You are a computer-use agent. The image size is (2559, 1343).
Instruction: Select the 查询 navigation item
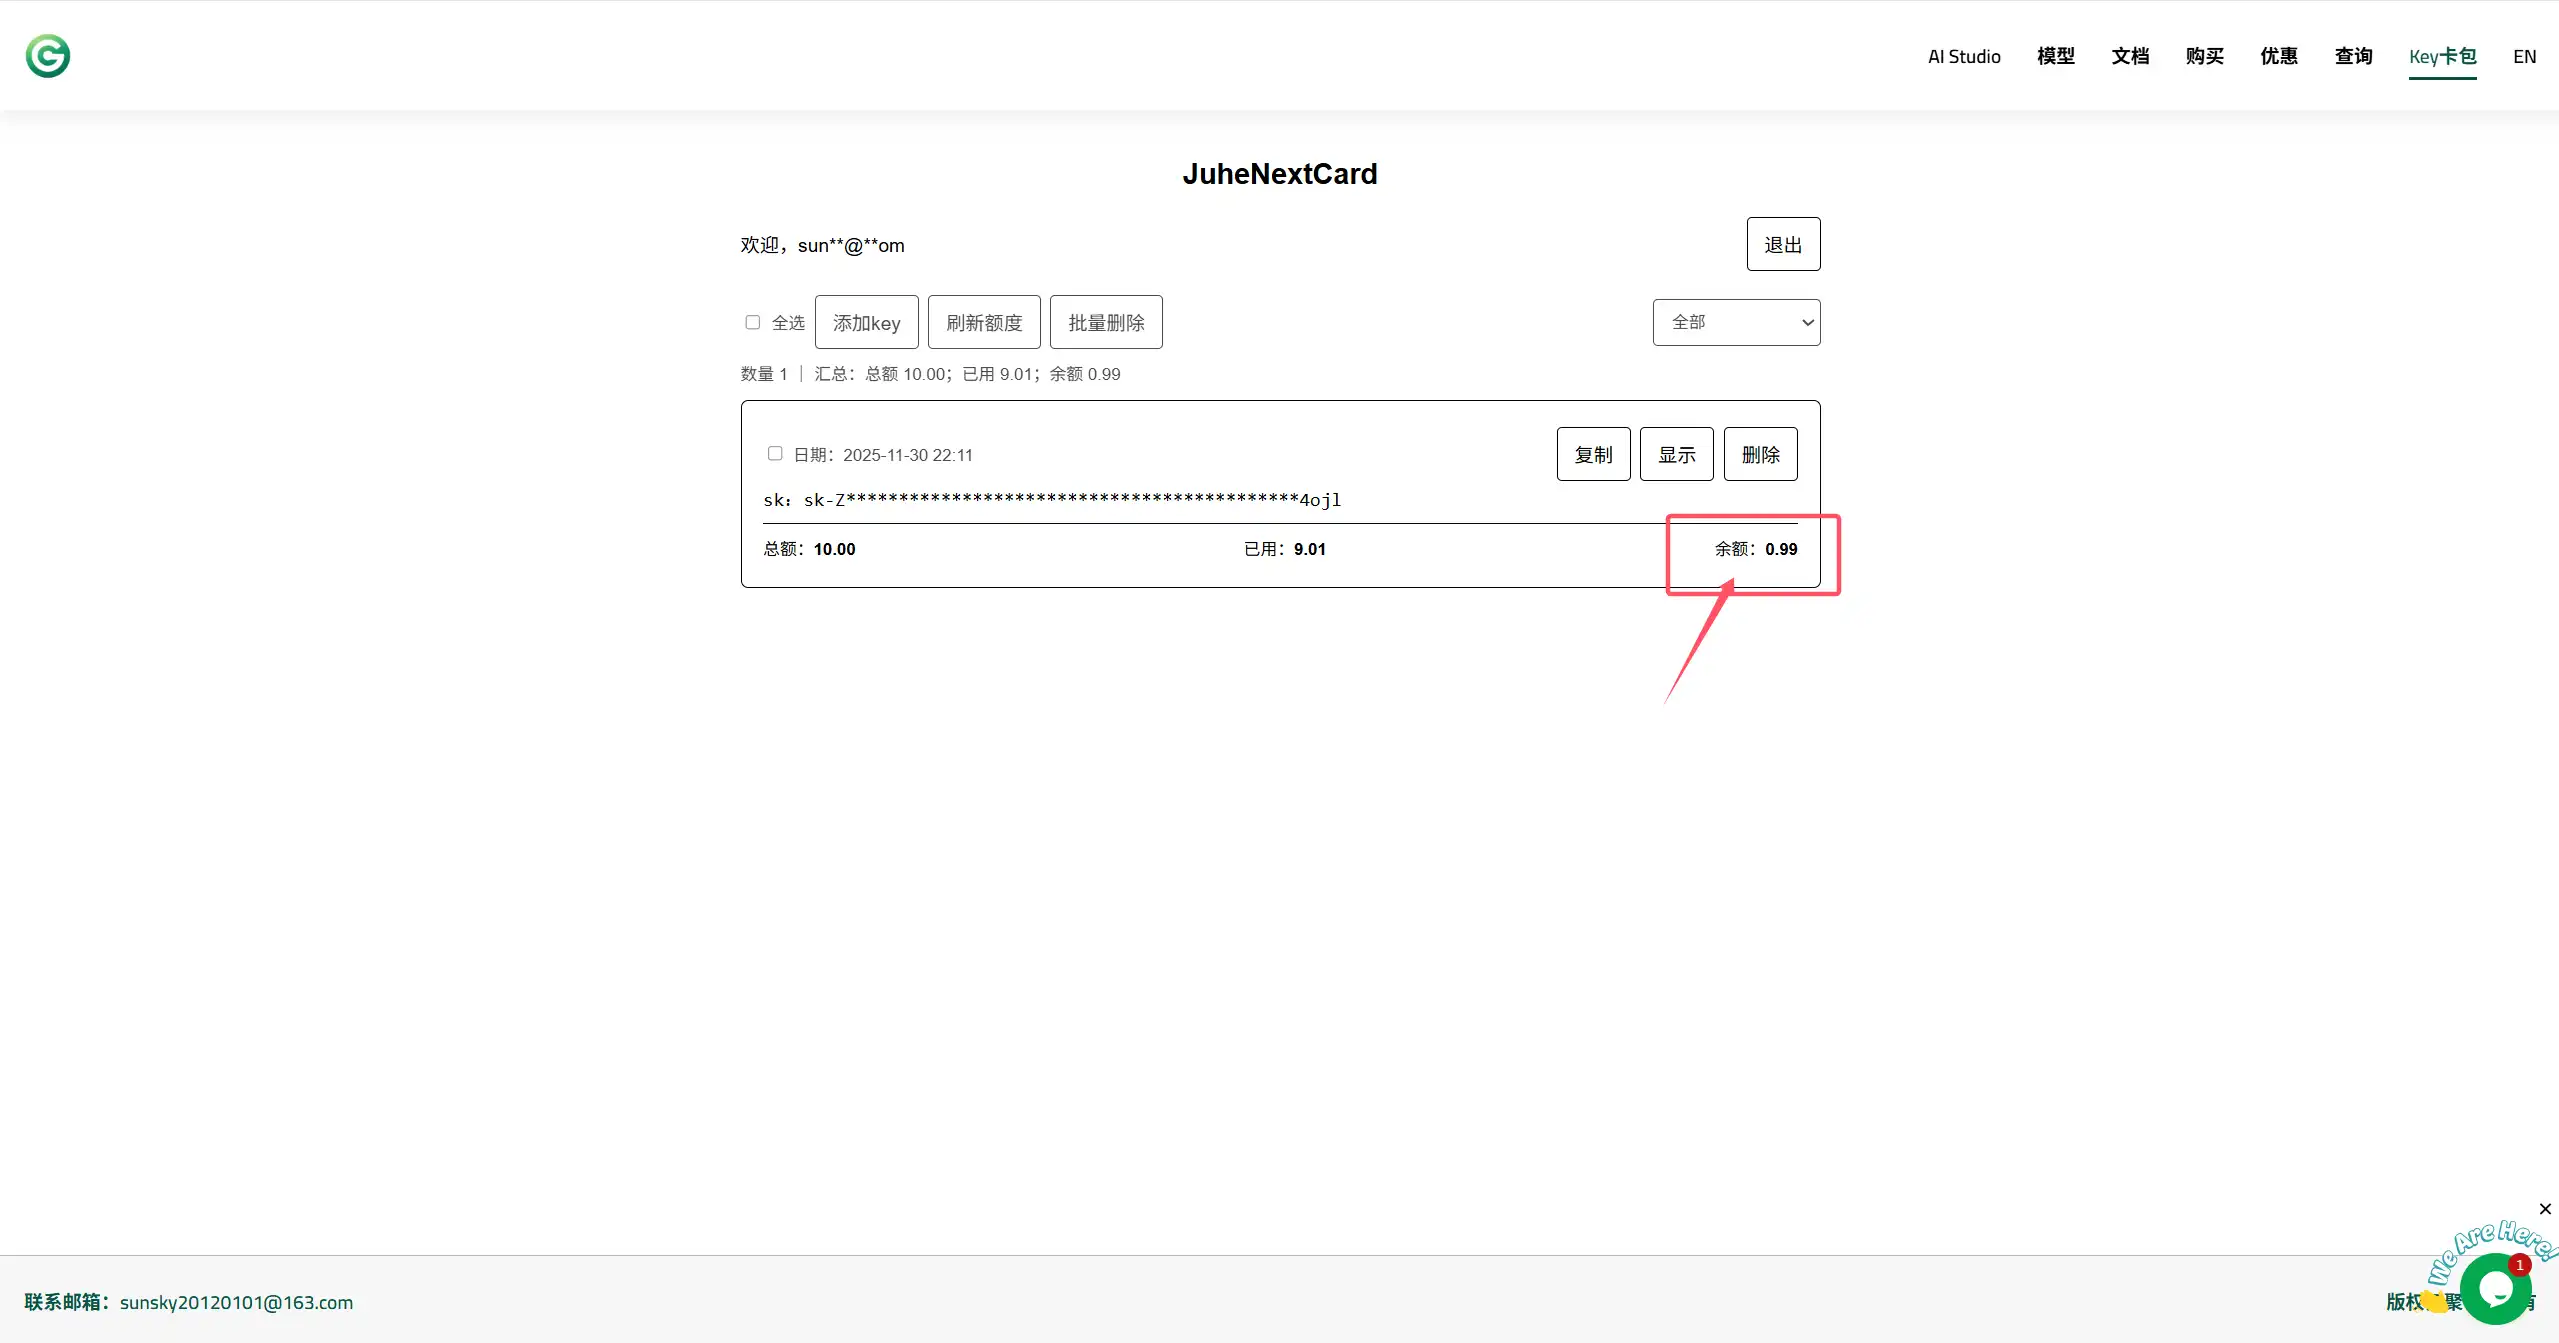click(2353, 56)
